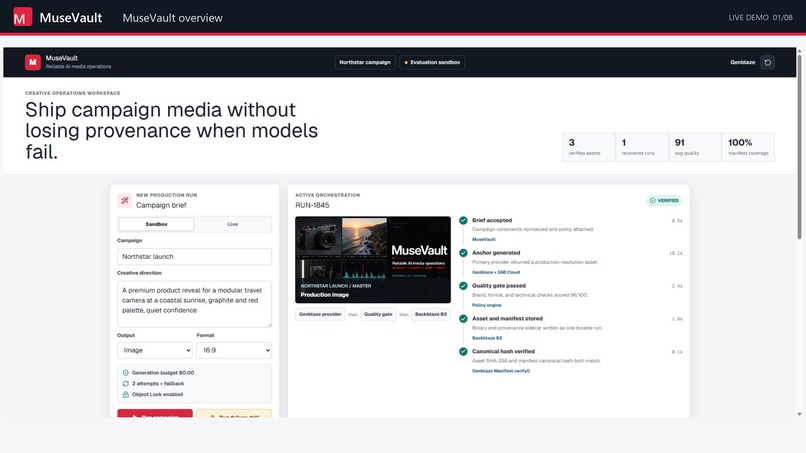Image resolution: width=806 pixels, height=453 pixels.
Task: Switch to Live mode
Action: (232, 224)
